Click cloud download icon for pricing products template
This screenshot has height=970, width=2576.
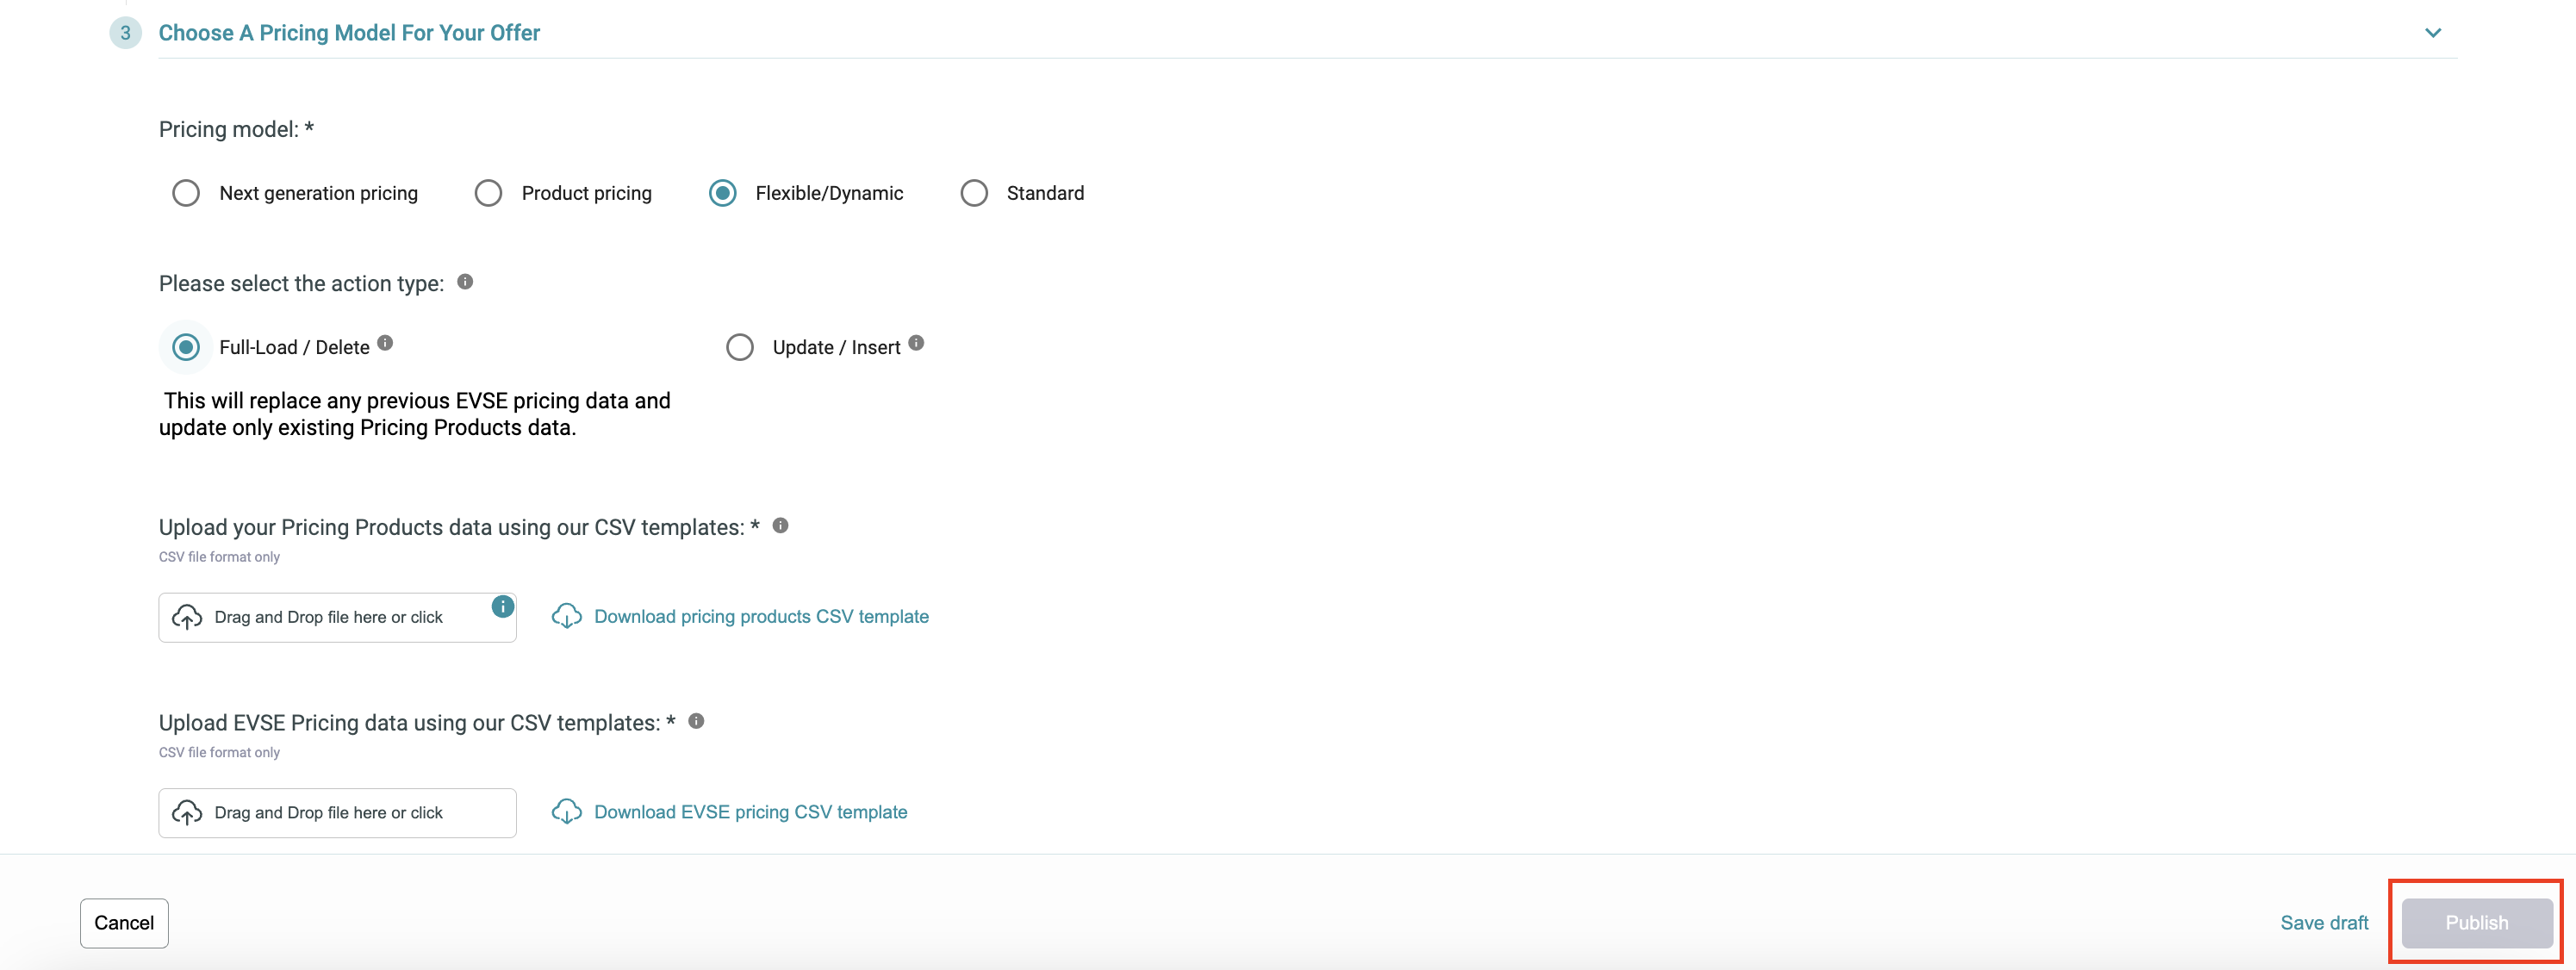[567, 616]
